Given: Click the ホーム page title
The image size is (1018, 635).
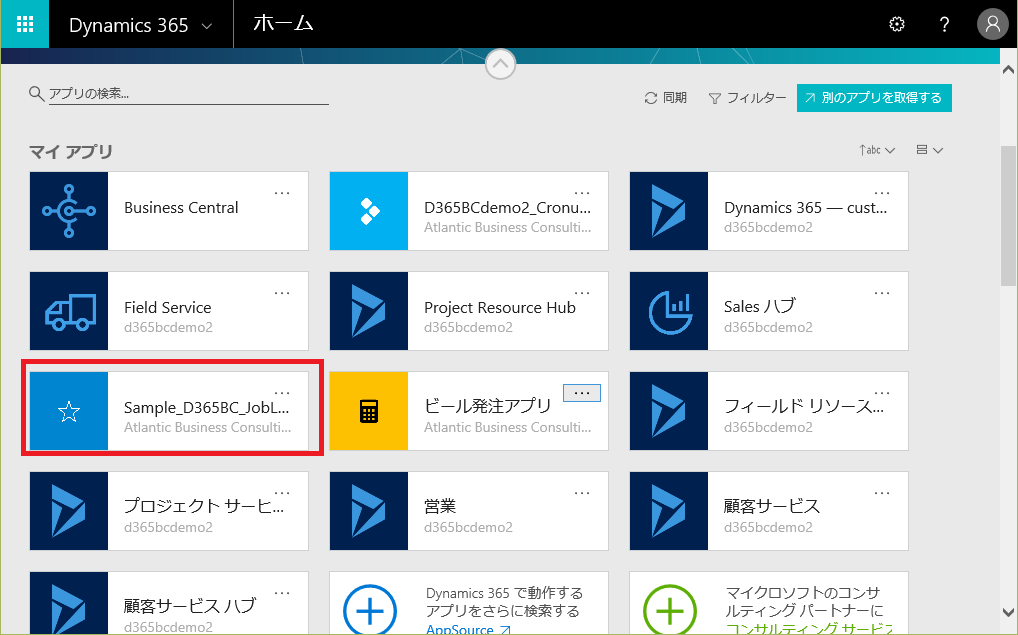Looking at the screenshot, I should click(x=283, y=24).
